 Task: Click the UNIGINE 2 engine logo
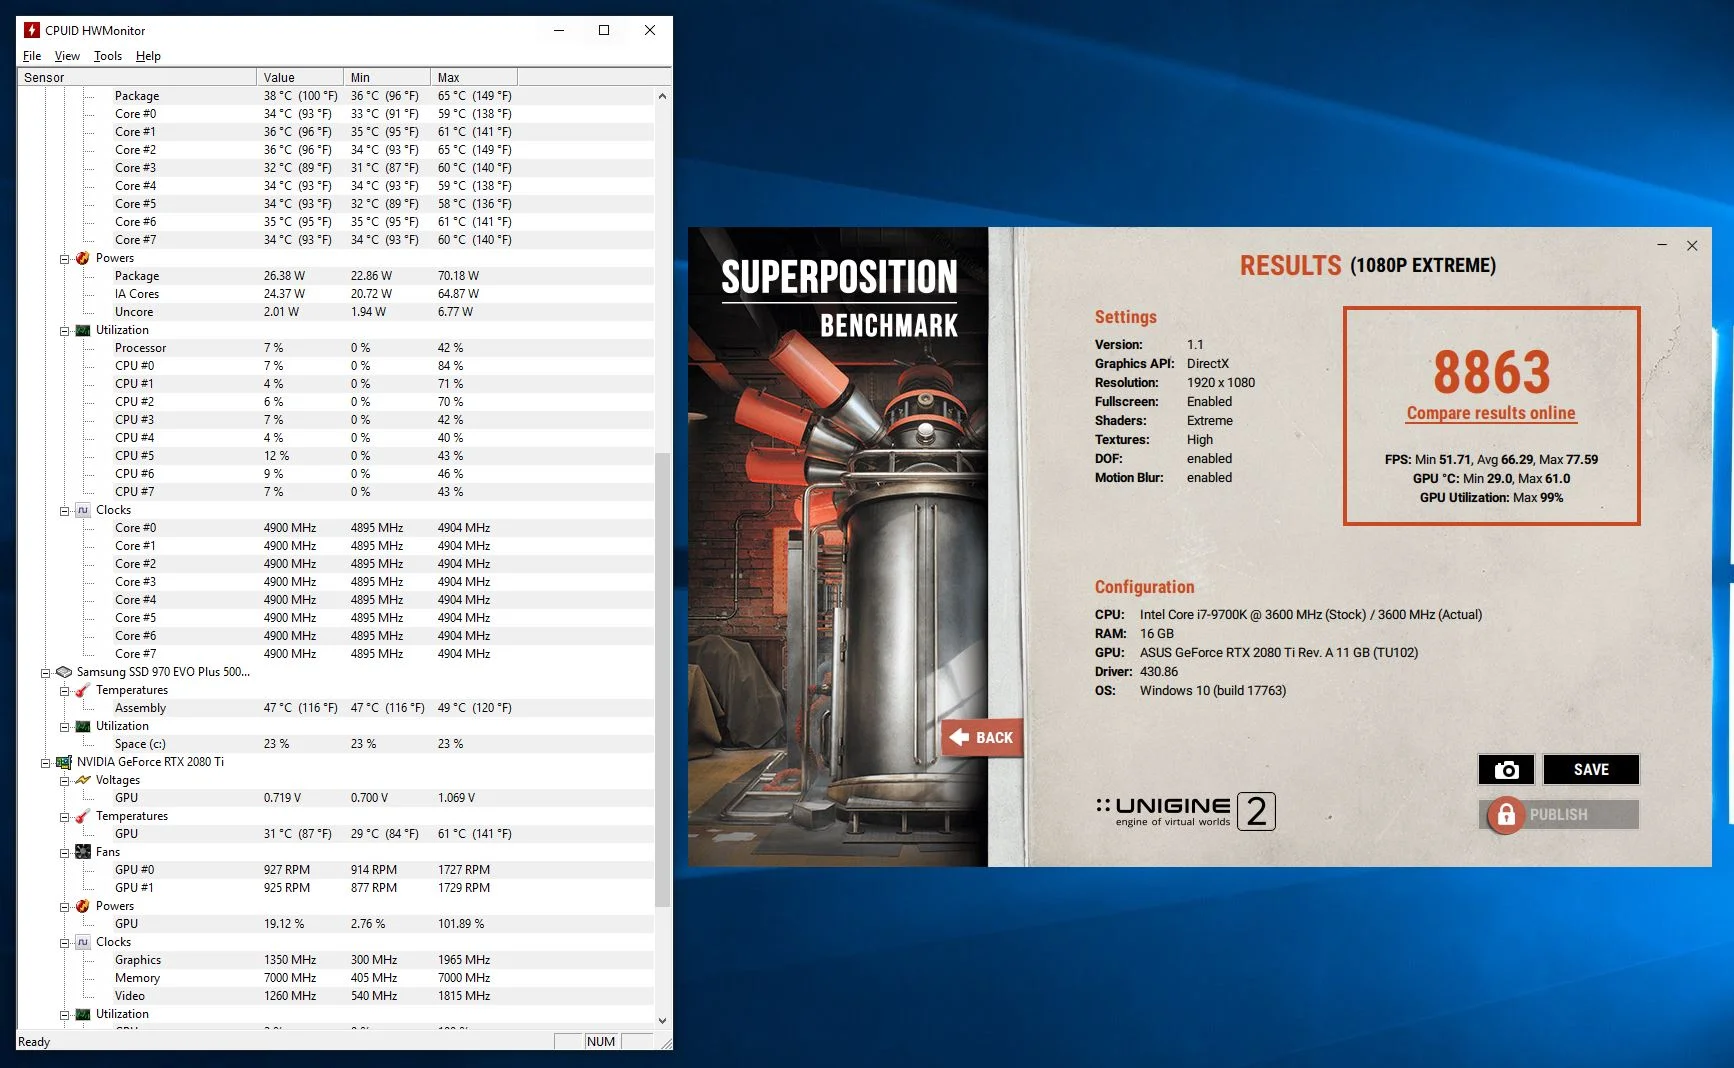pos(1186,811)
